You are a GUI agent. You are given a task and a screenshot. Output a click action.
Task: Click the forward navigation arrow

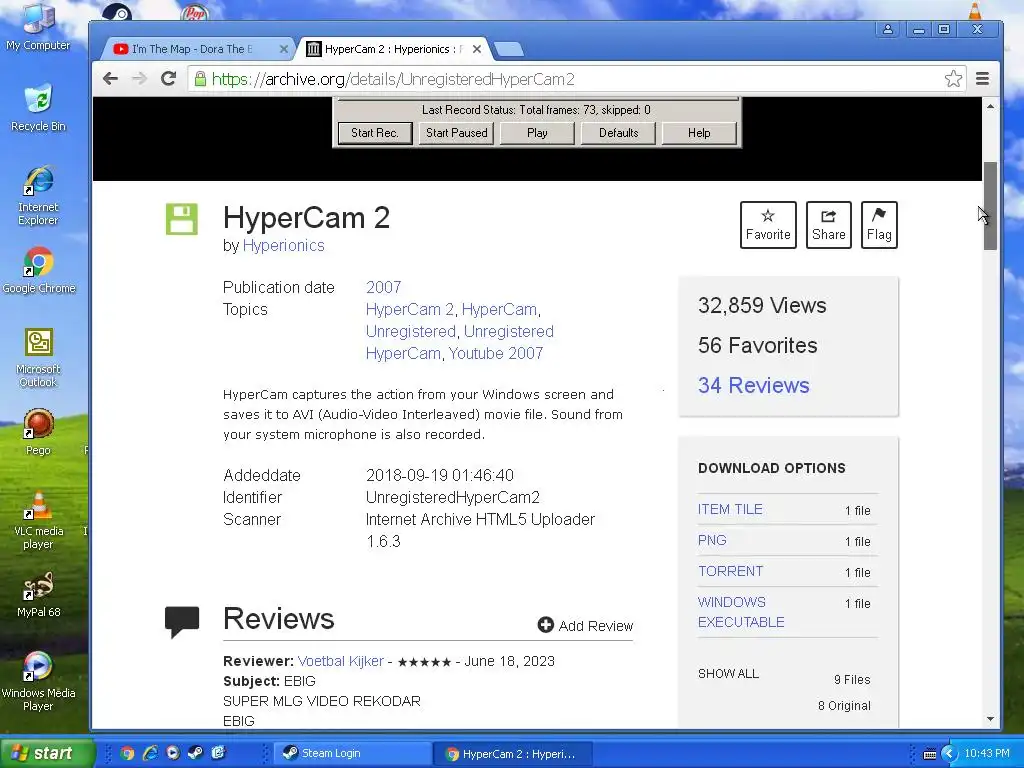[139, 79]
